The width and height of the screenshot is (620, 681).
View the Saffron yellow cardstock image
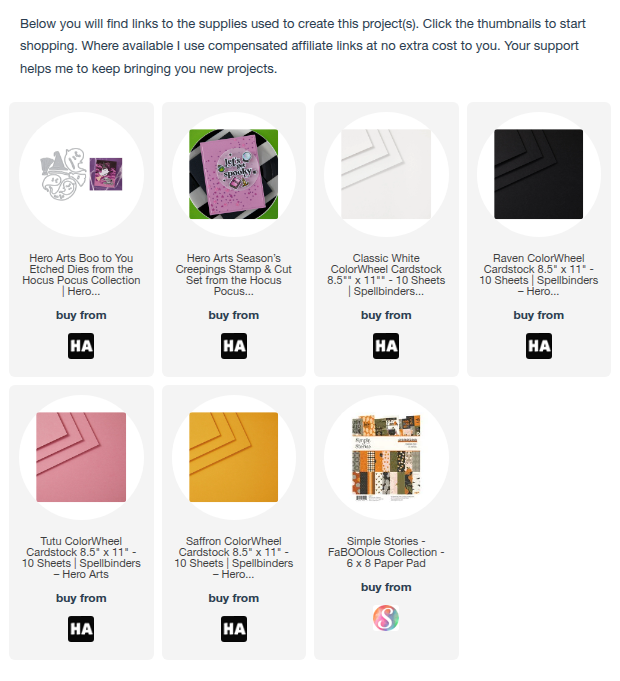tap(234, 457)
